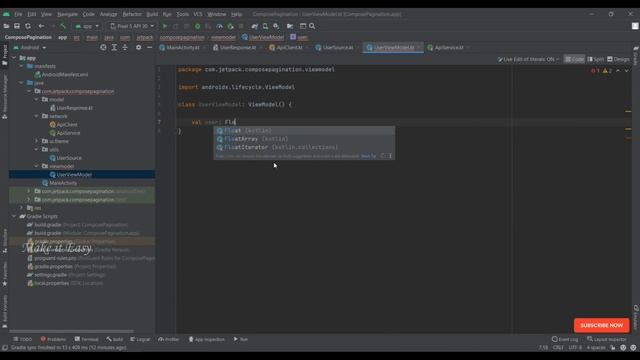
Task: Open the Problems tool window
Action: pyautogui.click(x=53, y=339)
